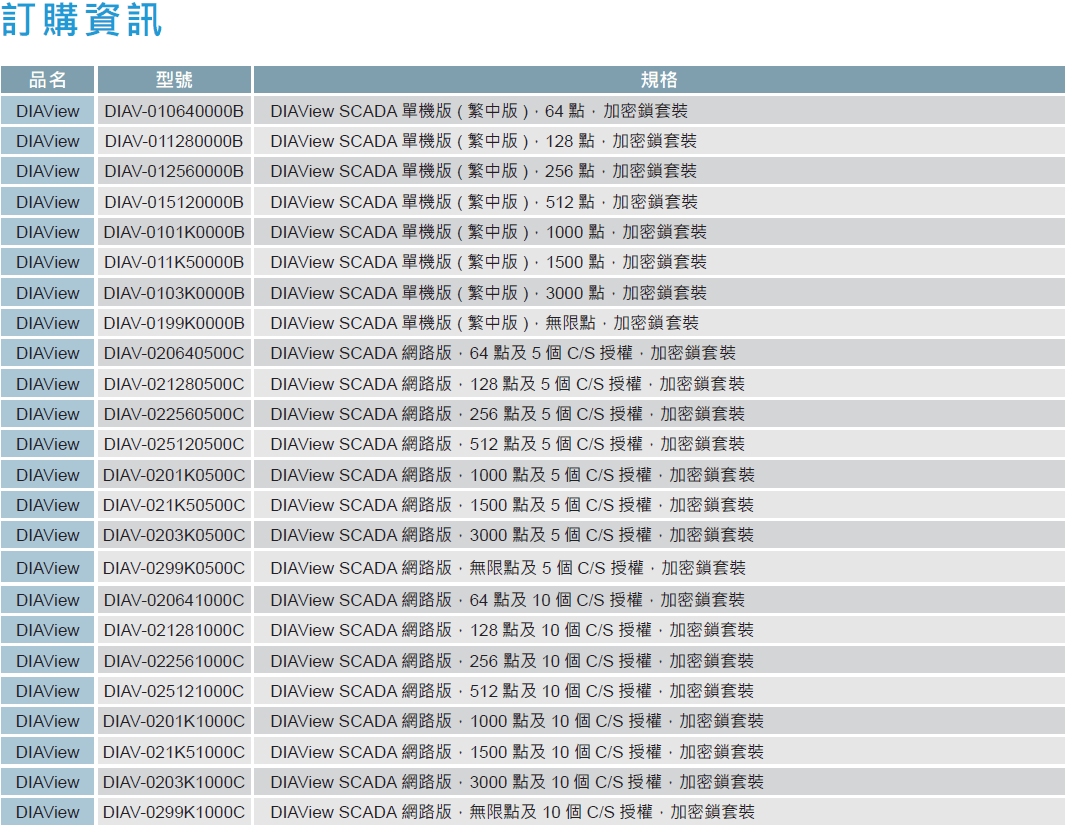This screenshot has width=1067, height=827.
Task: Click model DIAV-0201K1000C
Action: pos(174,721)
